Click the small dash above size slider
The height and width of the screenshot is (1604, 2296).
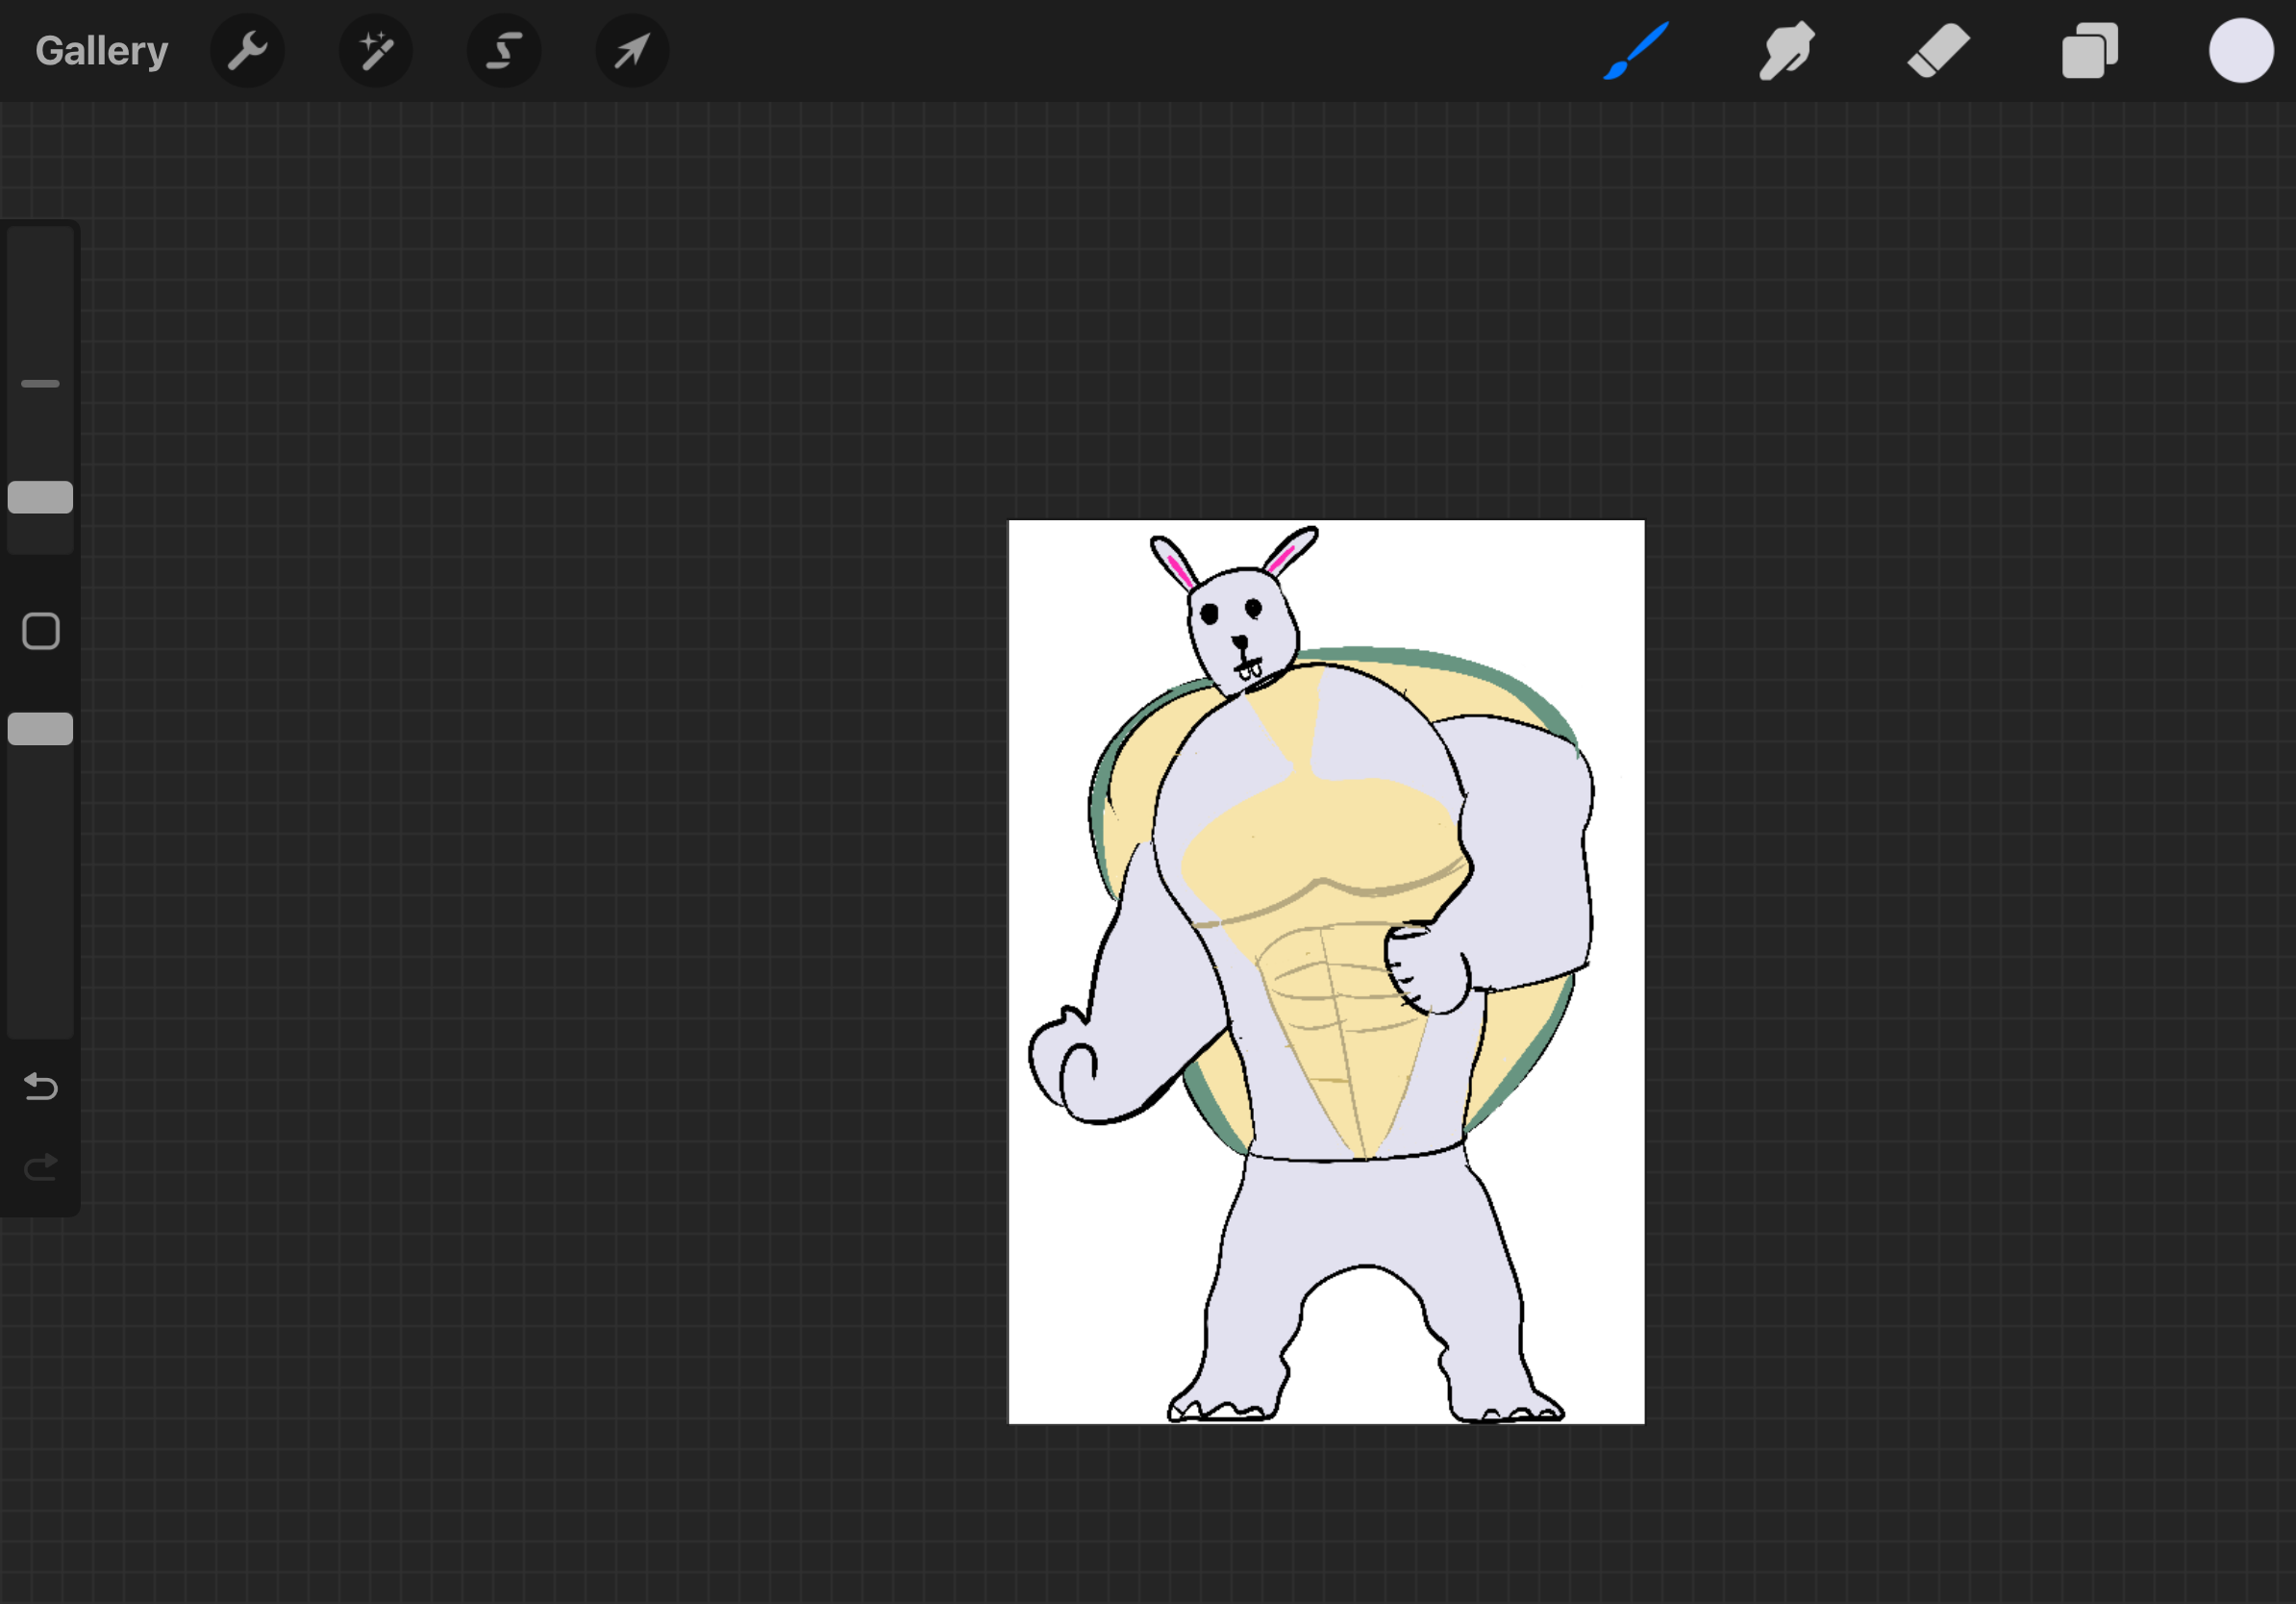pyautogui.click(x=40, y=383)
